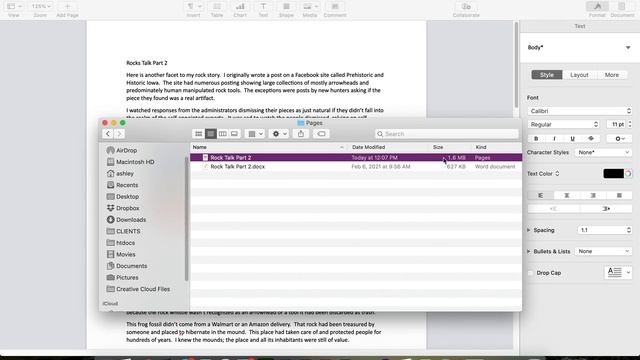Enable the Drop Cap checkbox

(x=530, y=273)
